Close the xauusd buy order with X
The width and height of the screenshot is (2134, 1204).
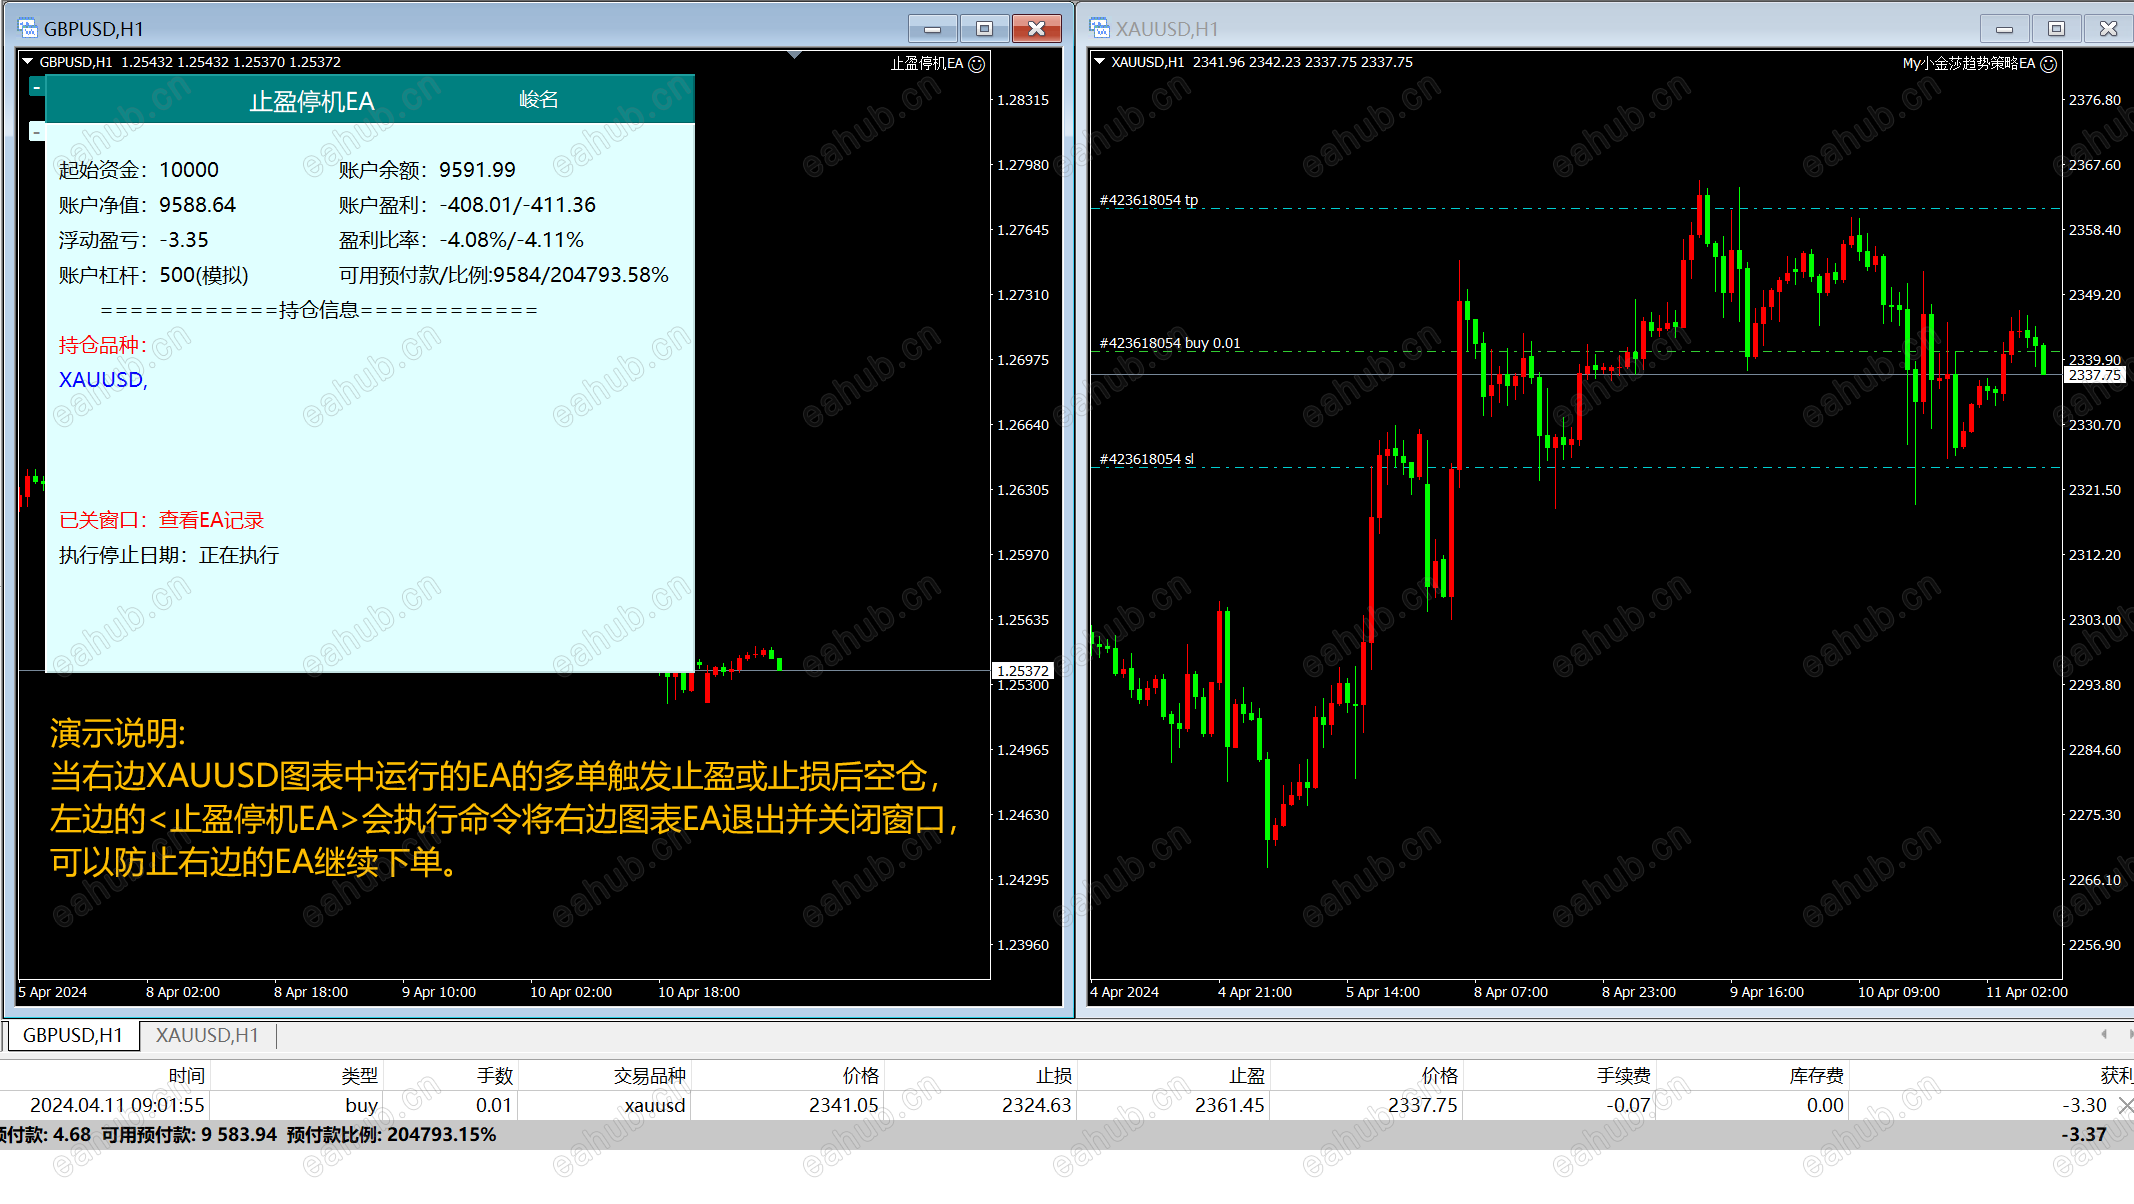[x=2125, y=1105]
